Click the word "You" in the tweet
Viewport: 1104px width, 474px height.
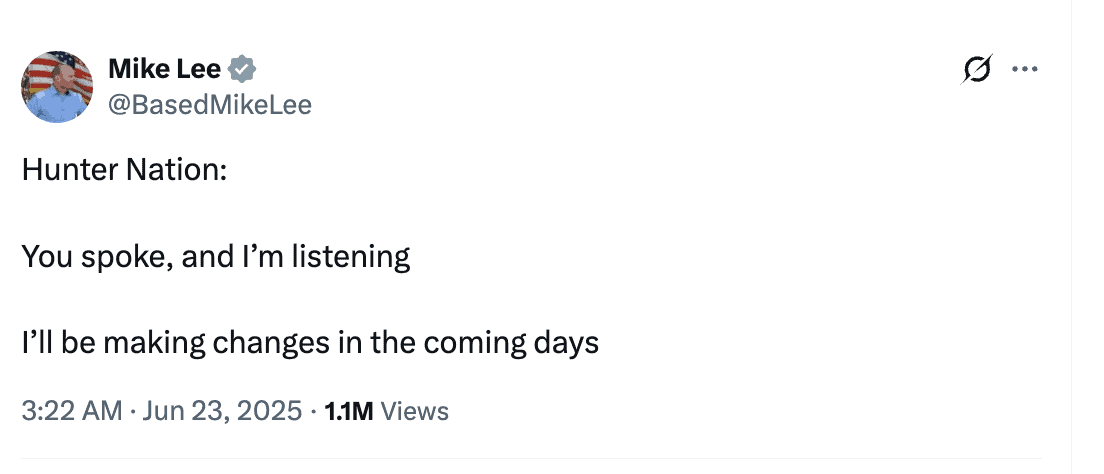(x=43, y=257)
